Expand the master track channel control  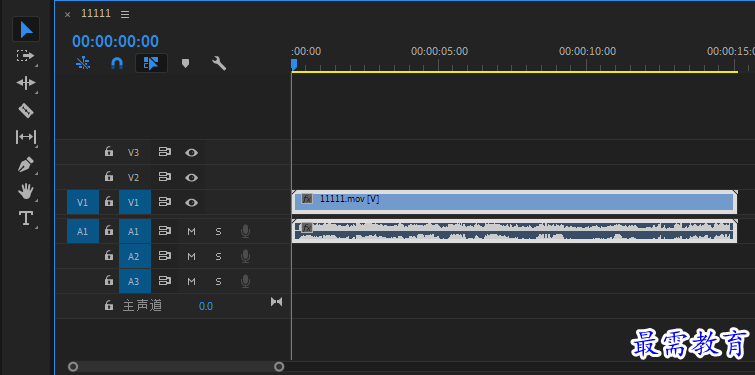(276, 302)
